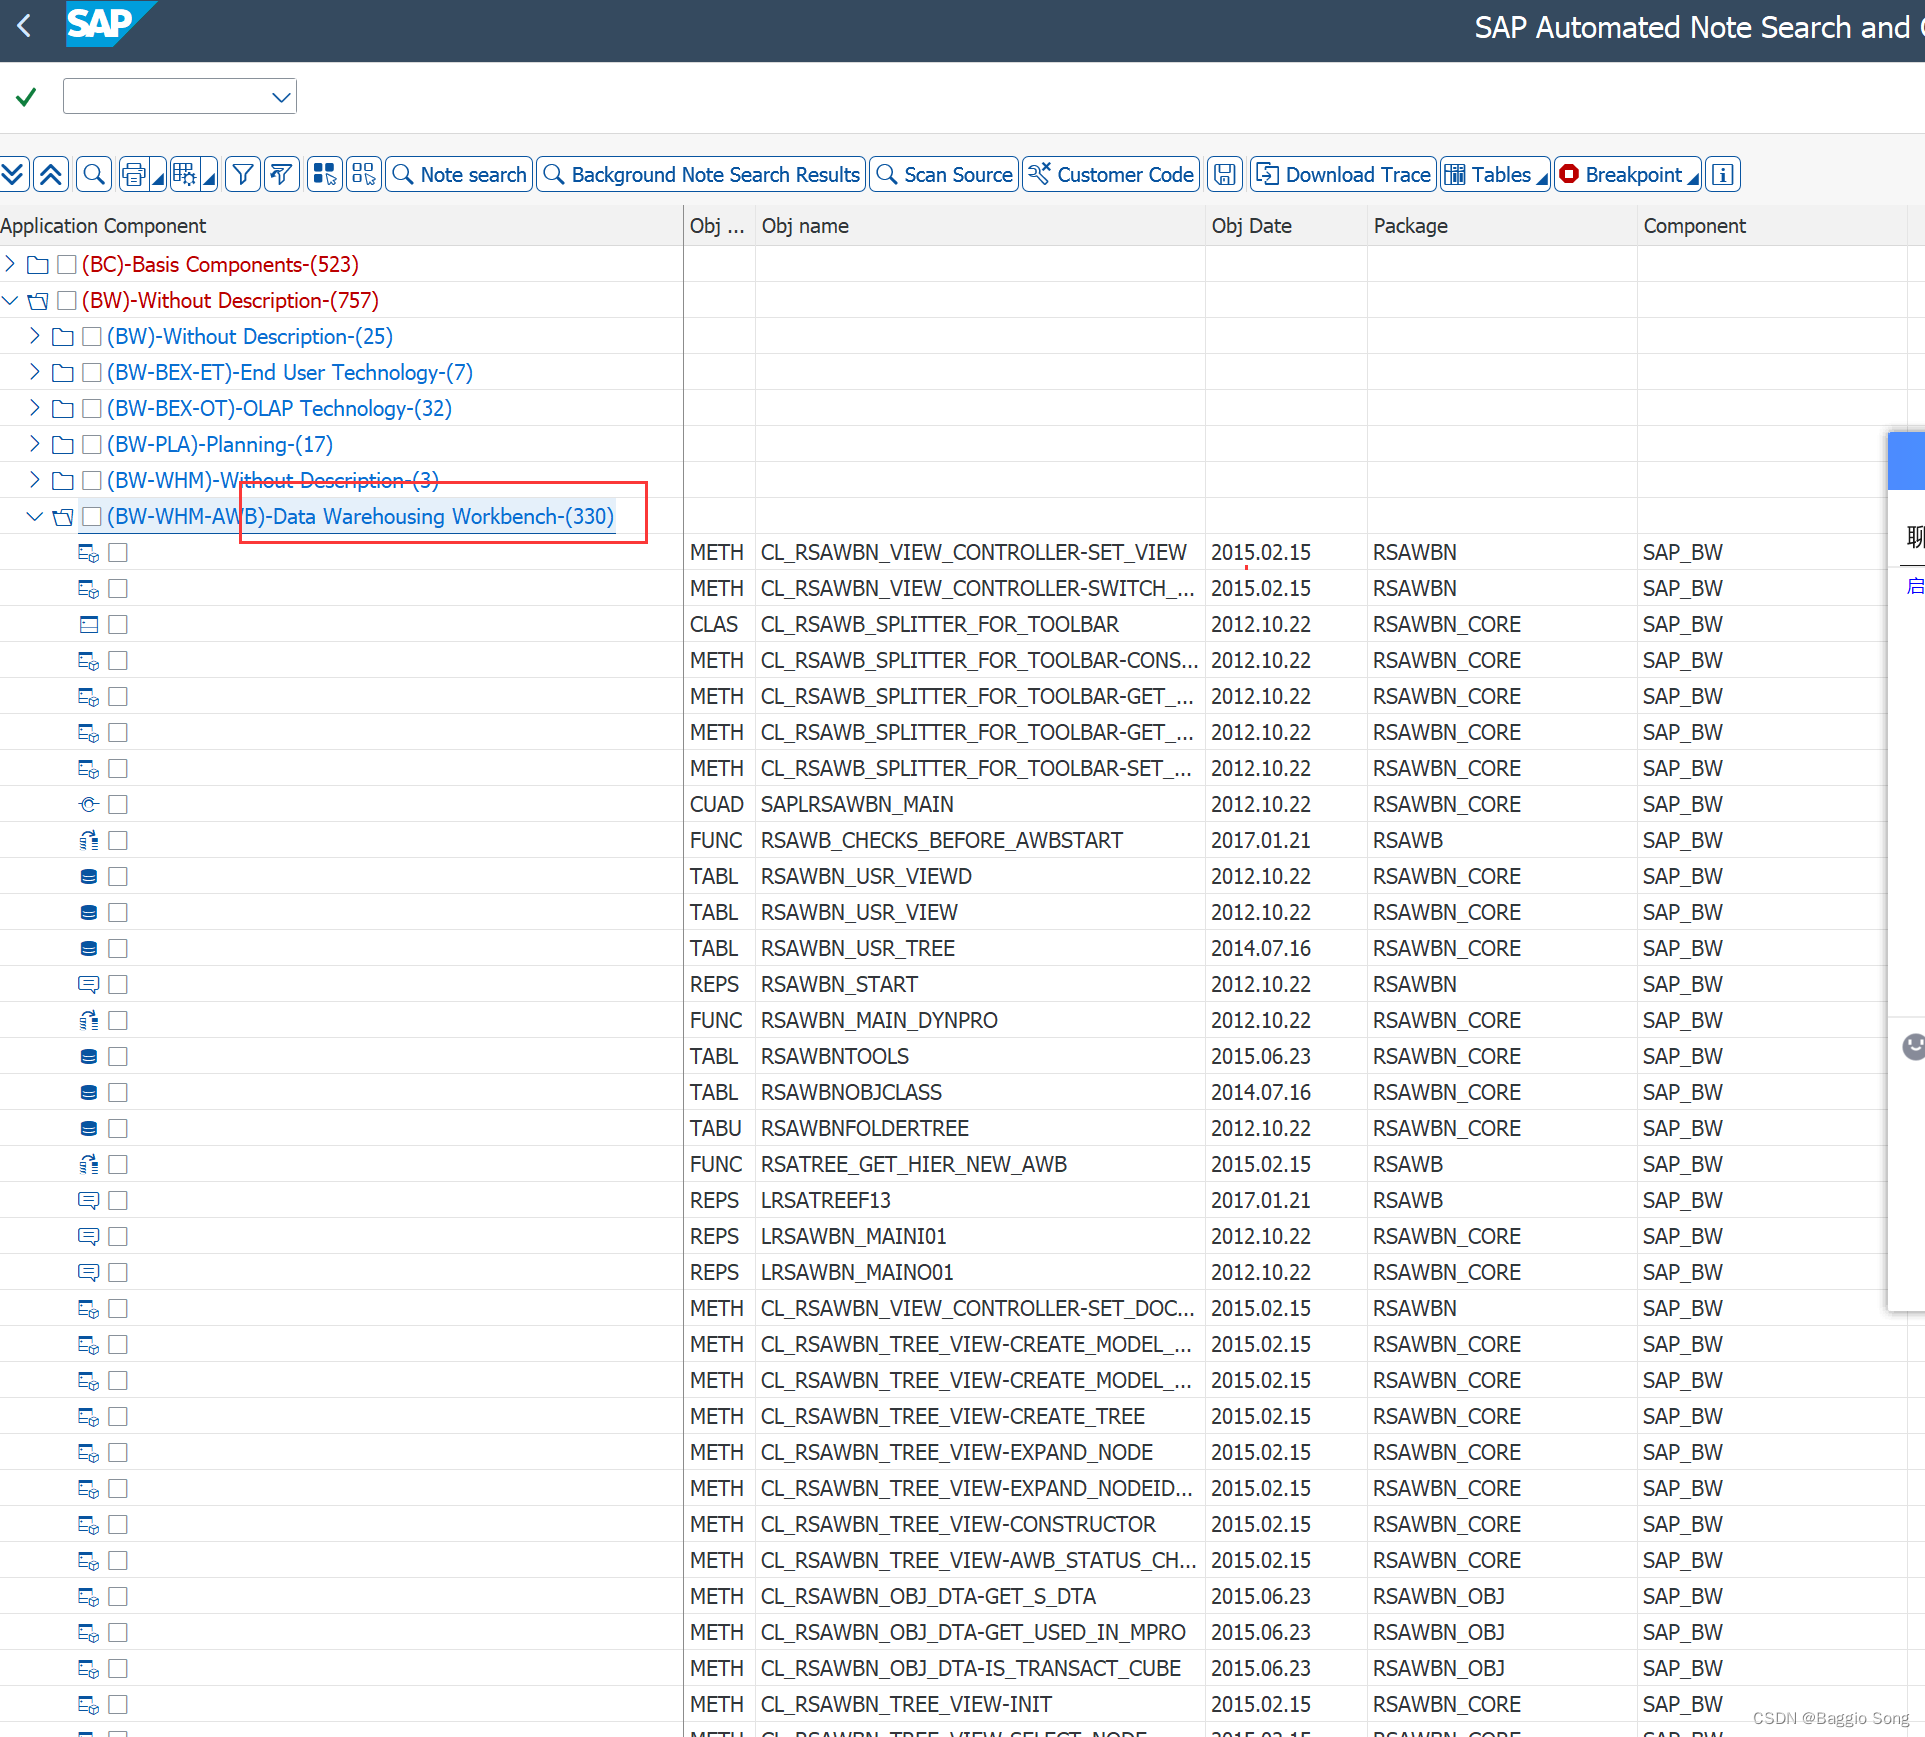Select the (BW-WHM)-Without Description-(3) tree item
The height and width of the screenshot is (1737, 1925).
273,480
